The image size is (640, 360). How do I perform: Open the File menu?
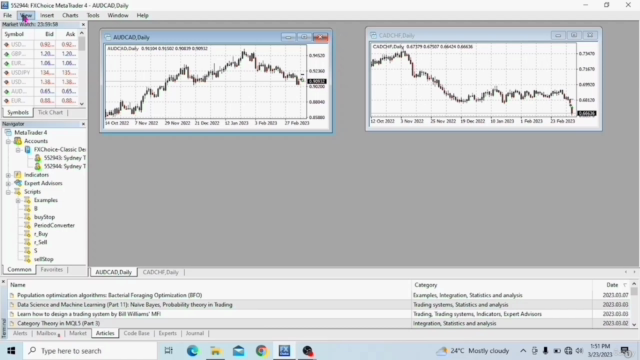[7, 16]
